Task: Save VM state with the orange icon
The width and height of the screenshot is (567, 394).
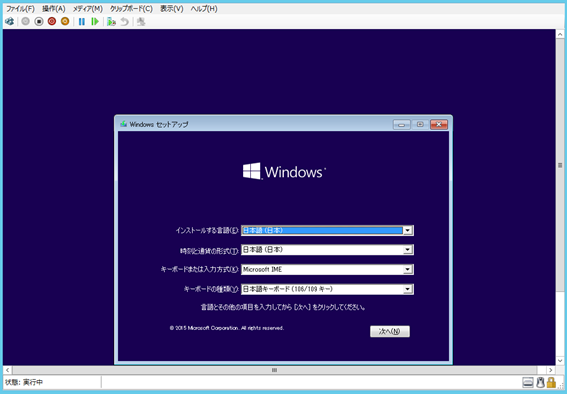Action: [x=65, y=22]
